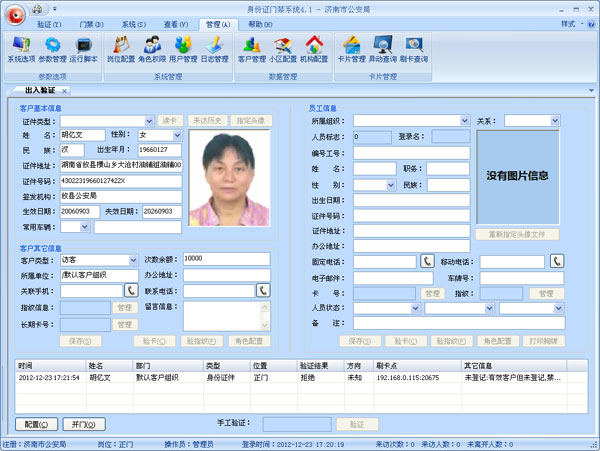Click the 验证结果 column header

point(321,366)
